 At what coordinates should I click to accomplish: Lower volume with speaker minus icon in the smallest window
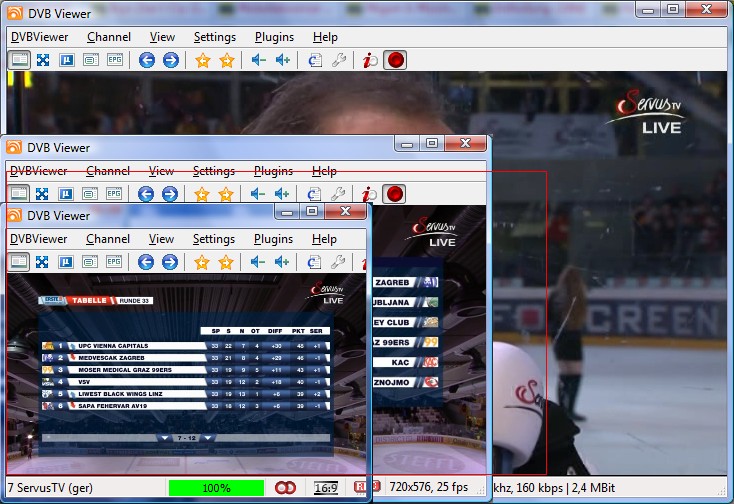pos(257,262)
